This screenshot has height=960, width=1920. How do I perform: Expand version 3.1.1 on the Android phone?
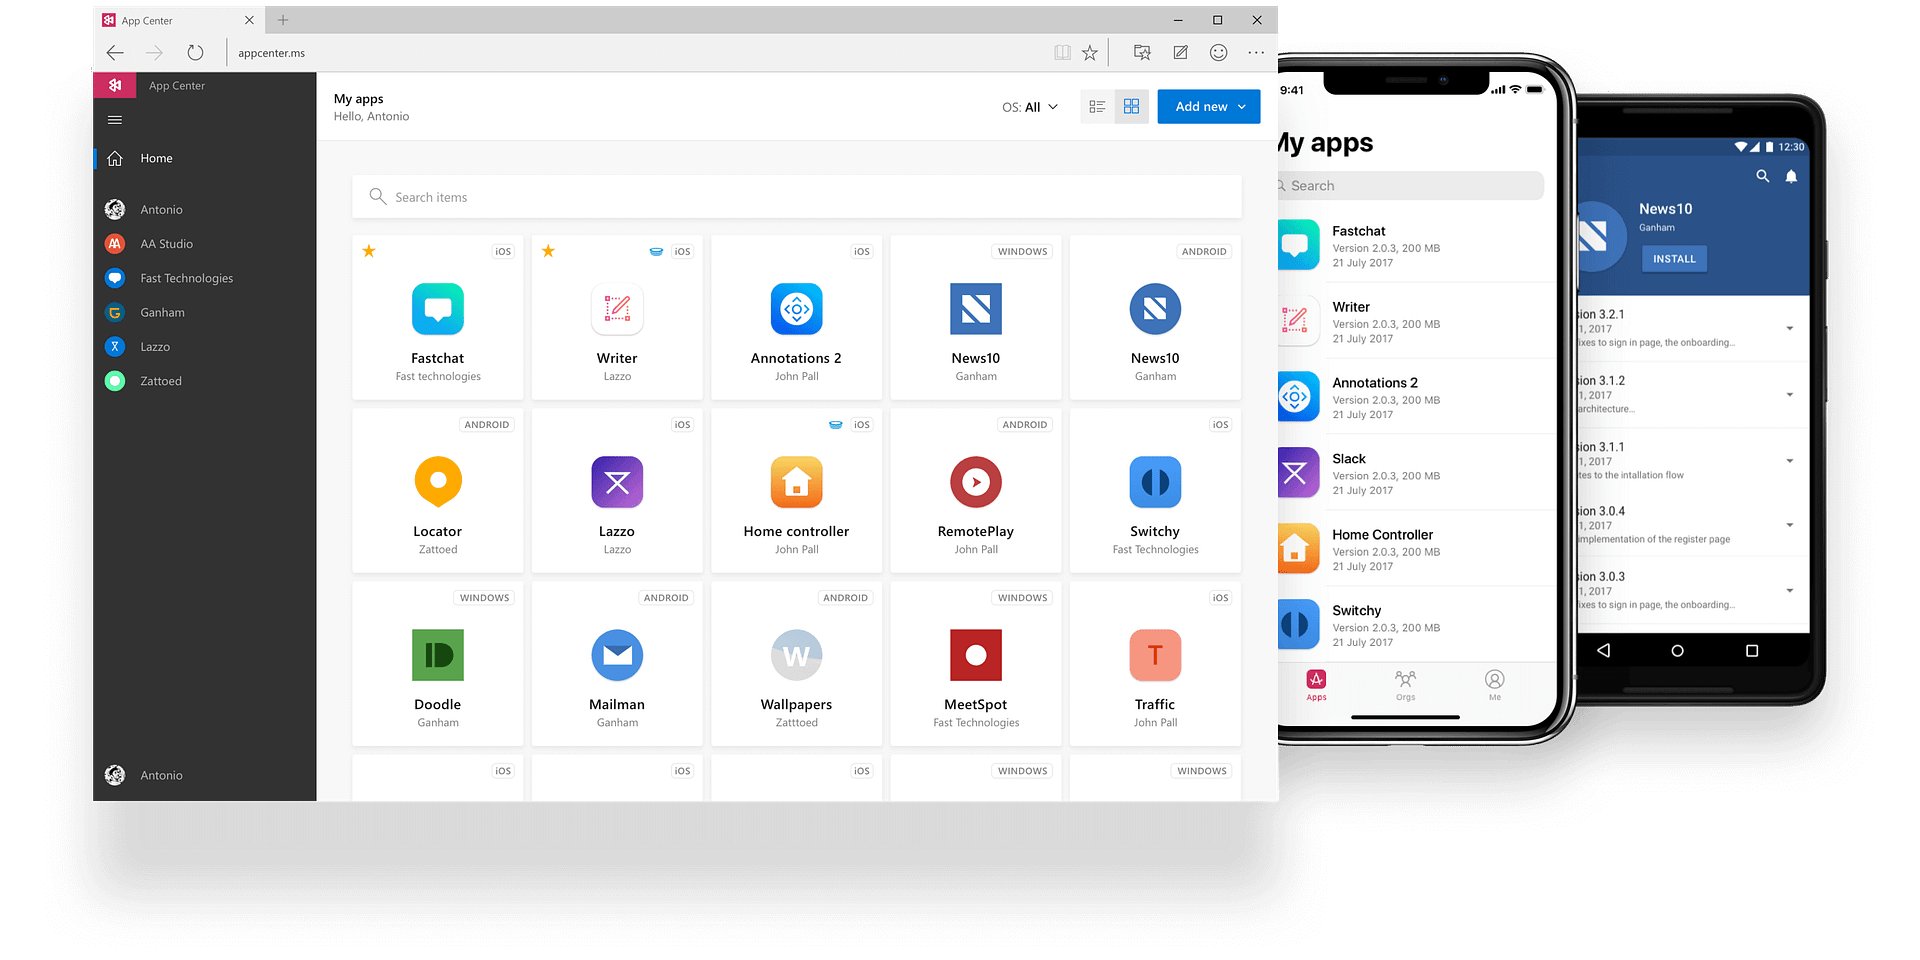(x=1790, y=460)
